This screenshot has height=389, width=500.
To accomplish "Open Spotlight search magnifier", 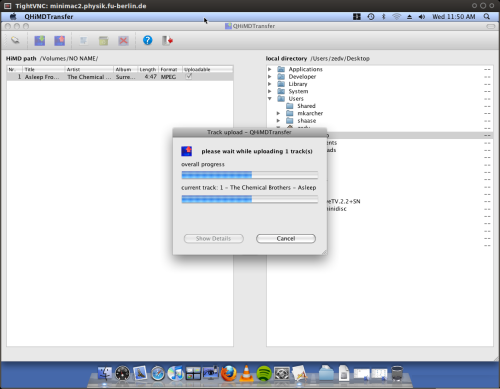I will coord(487,16).
